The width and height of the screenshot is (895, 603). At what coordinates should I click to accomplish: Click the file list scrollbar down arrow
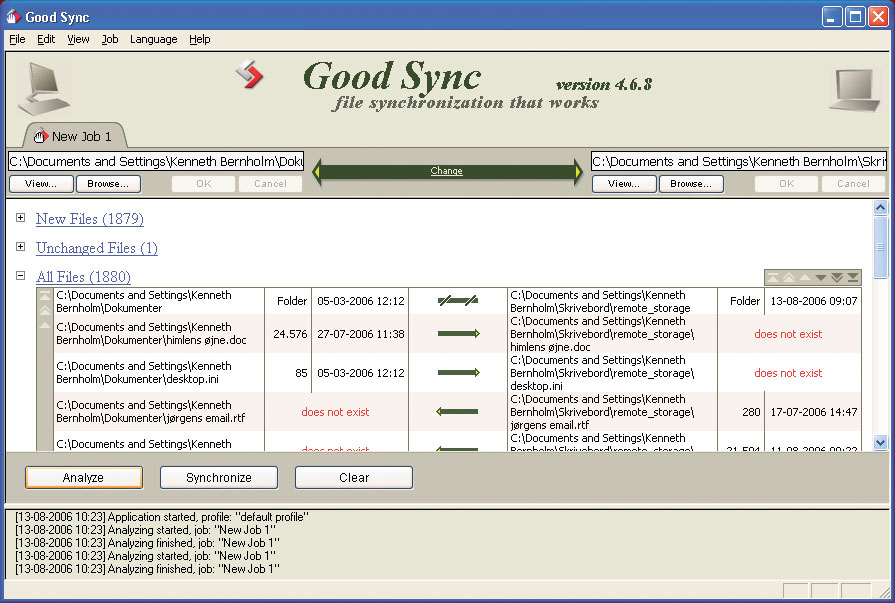point(880,441)
